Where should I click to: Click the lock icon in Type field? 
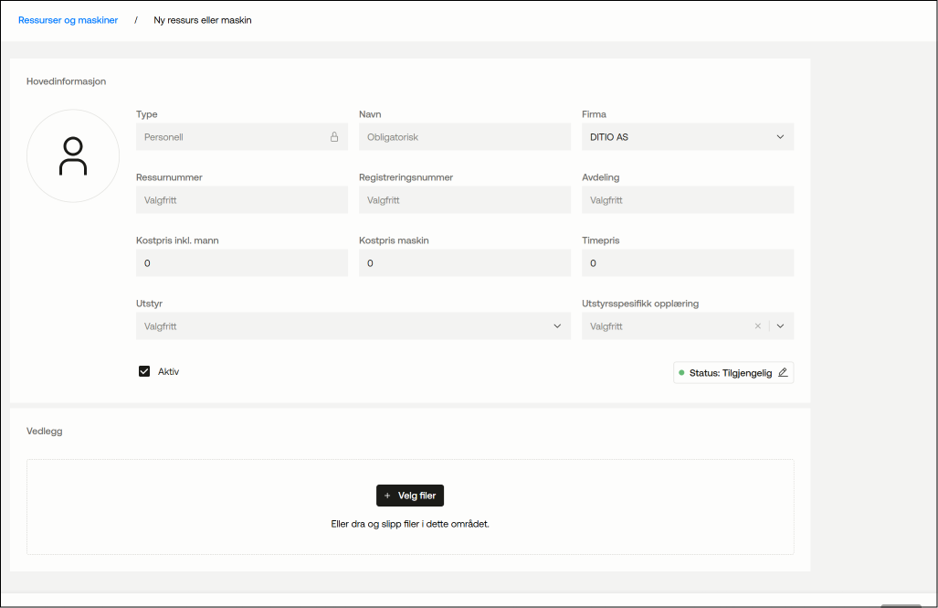pyautogui.click(x=334, y=137)
